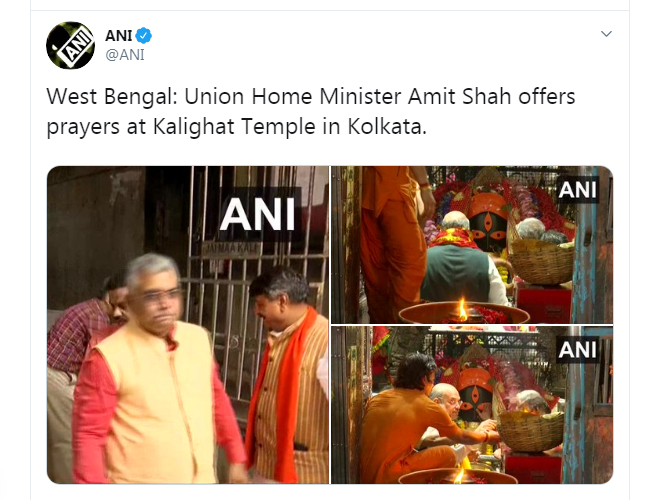Open the top-right photo of the Kali idol

[472, 245]
